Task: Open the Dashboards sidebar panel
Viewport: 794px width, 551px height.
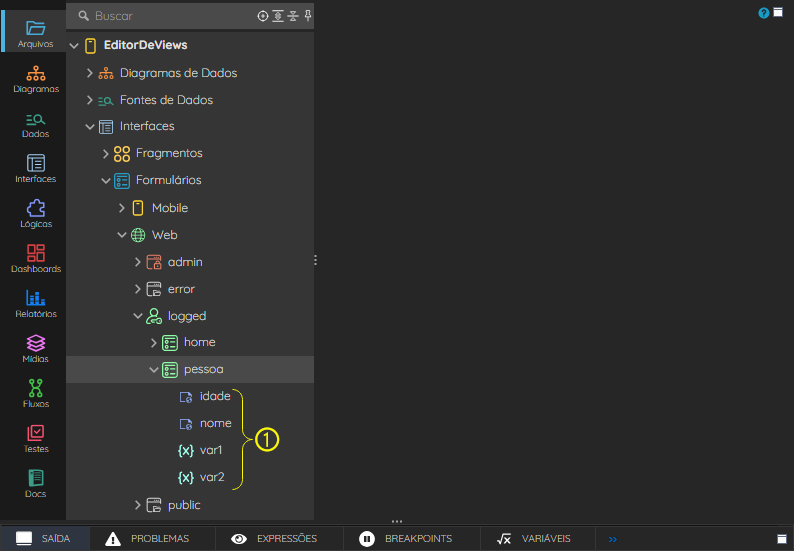Action: click(36, 259)
